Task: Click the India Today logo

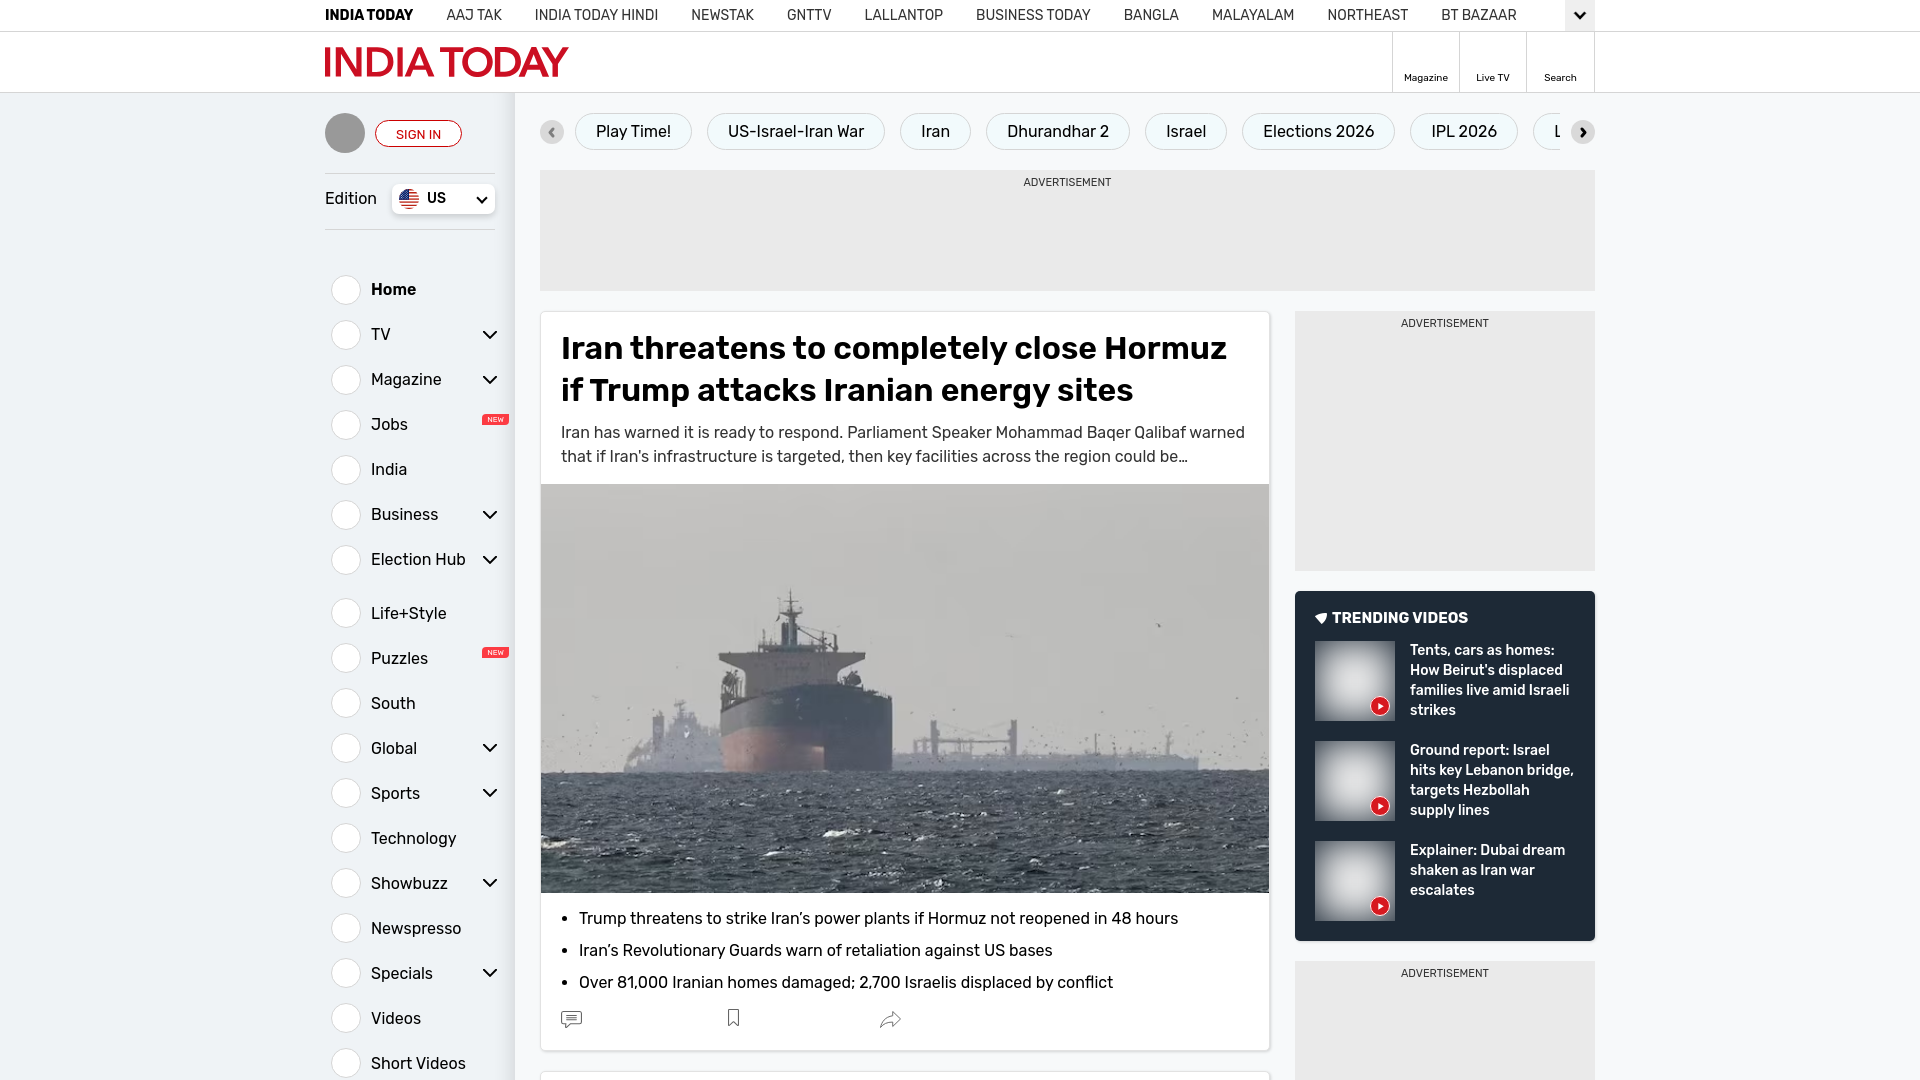Action: tap(446, 62)
